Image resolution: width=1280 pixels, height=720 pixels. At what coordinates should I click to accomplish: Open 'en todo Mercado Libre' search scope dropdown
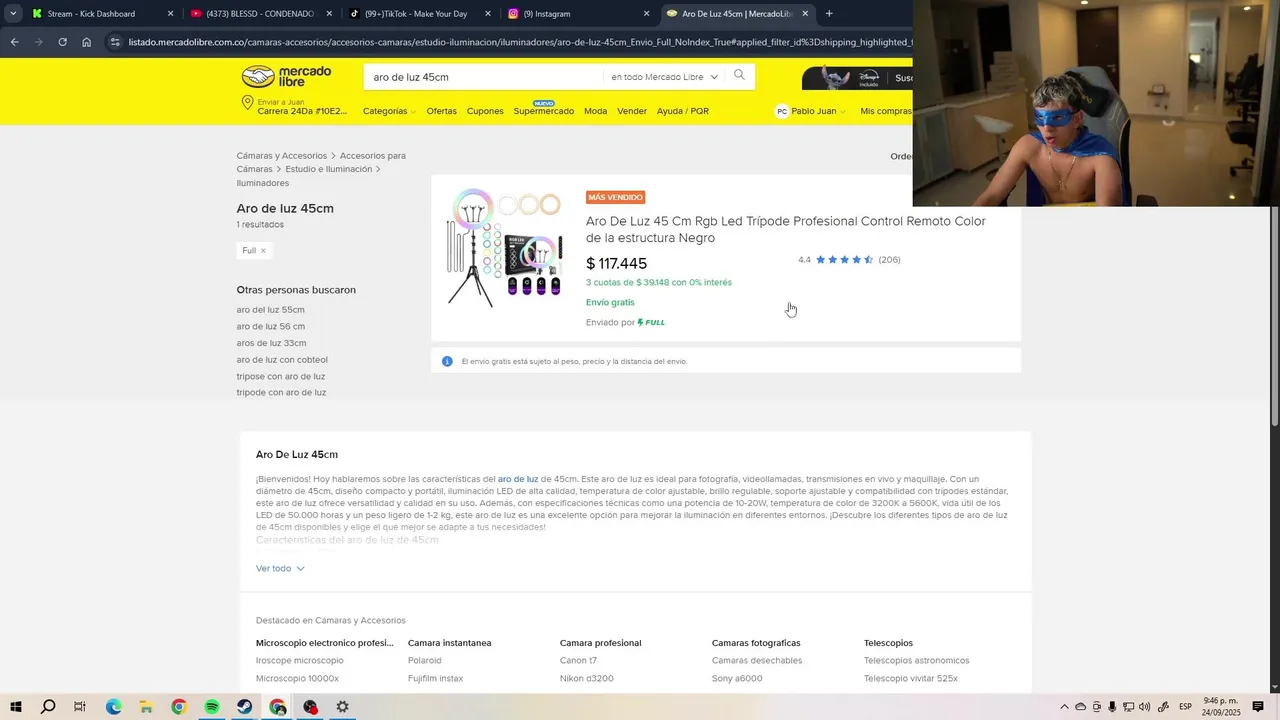point(665,77)
